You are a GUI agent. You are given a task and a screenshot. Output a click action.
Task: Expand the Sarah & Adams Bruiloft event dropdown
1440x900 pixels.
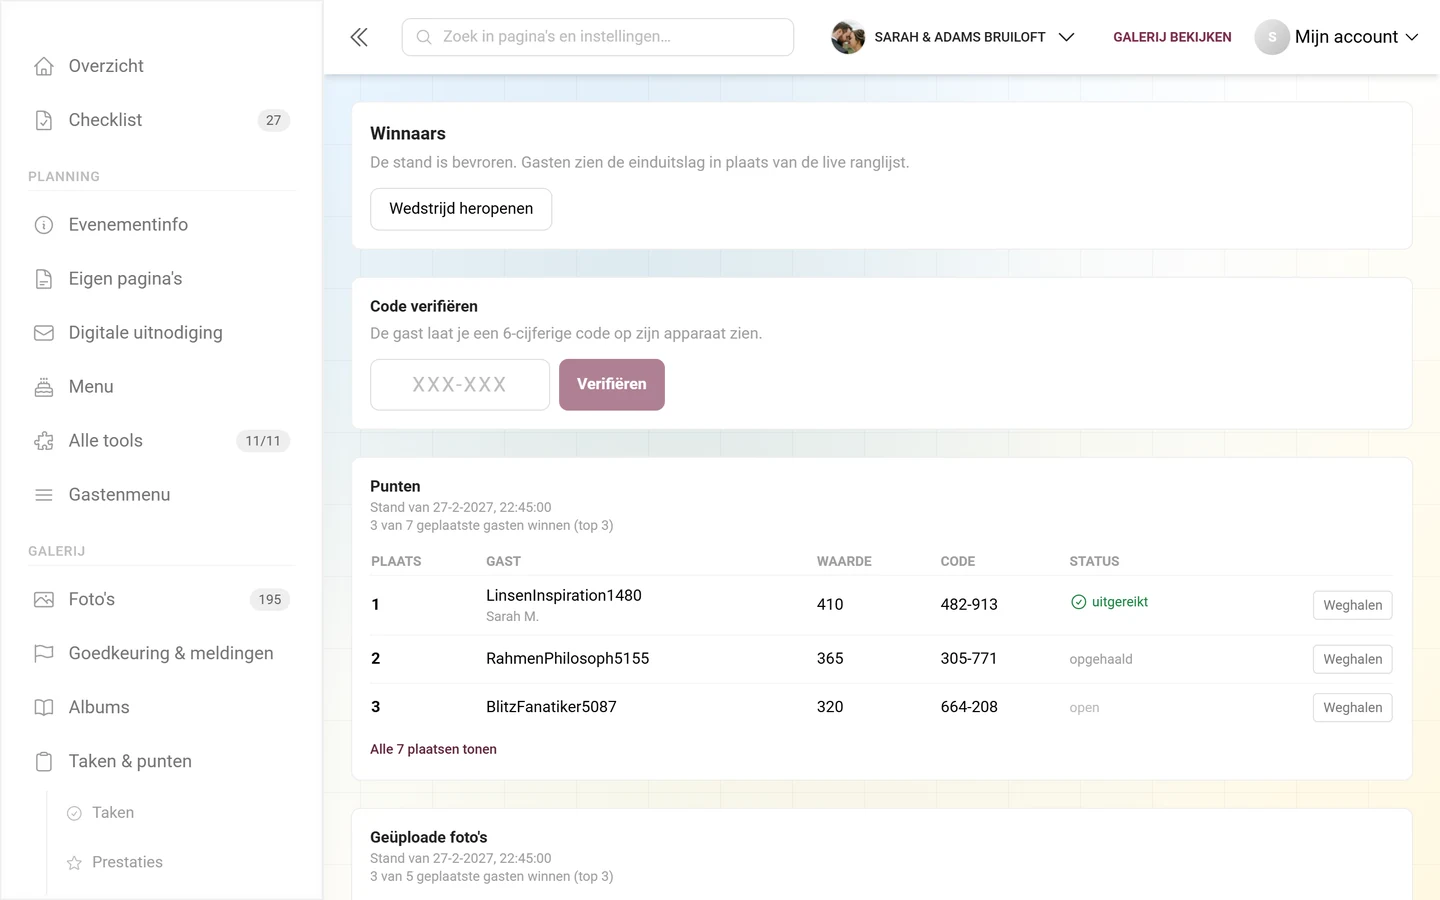coord(1067,37)
